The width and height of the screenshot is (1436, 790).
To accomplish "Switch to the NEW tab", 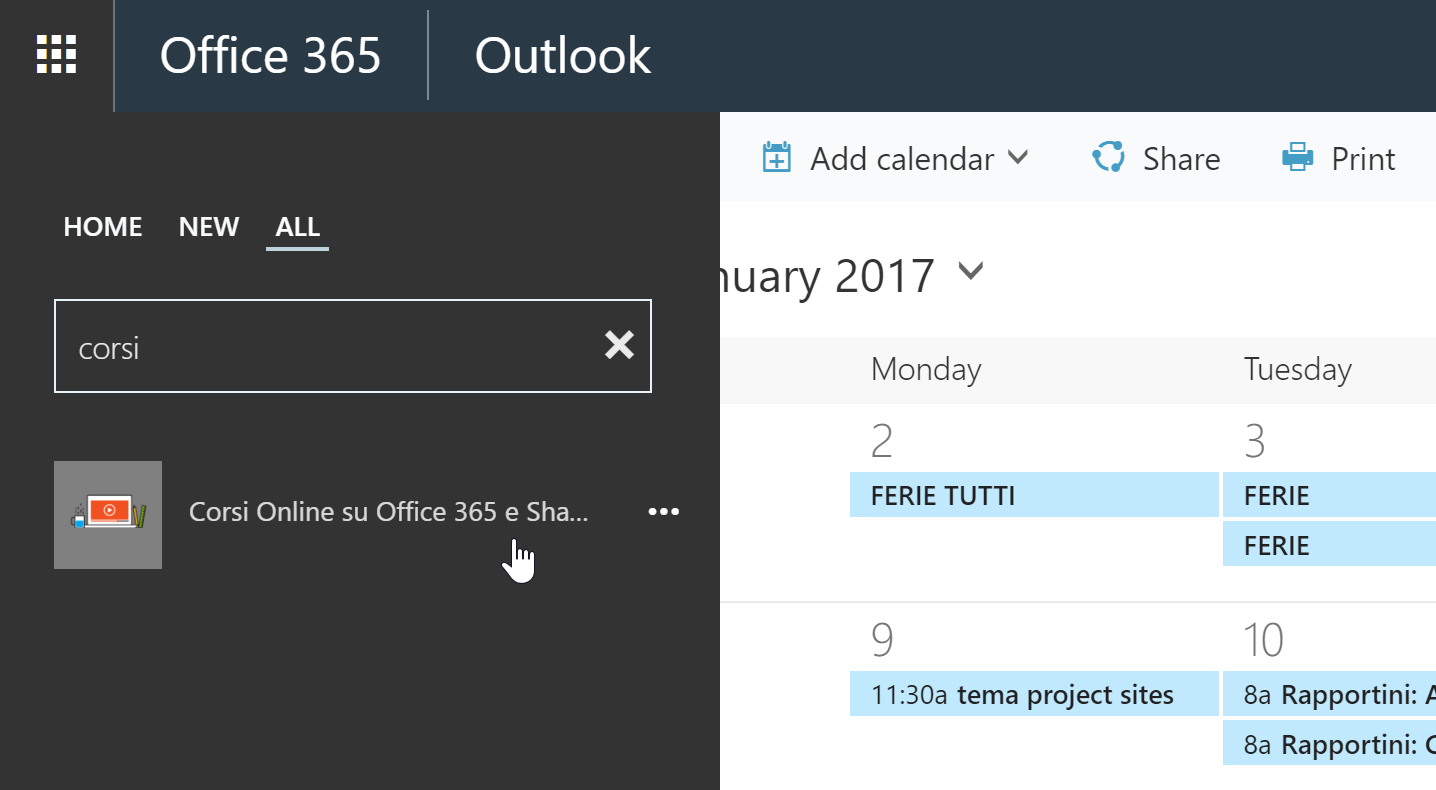I will pos(209,227).
